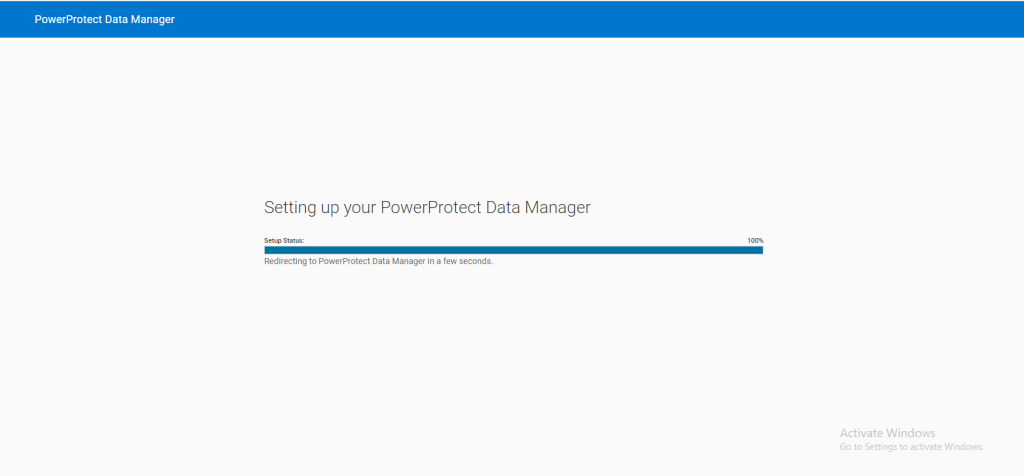The height and width of the screenshot is (476, 1024).
Task: Click the 100% completion value
Action: click(x=755, y=241)
